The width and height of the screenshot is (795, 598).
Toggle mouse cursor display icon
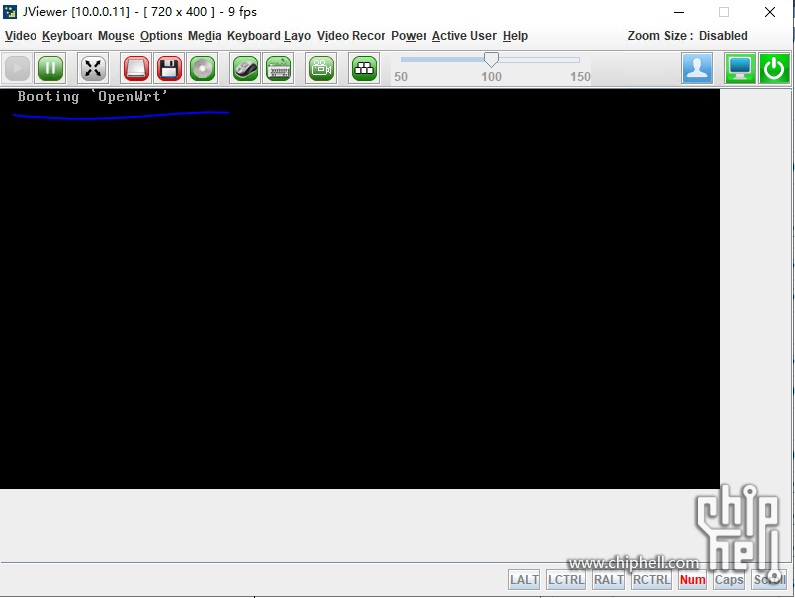(245, 68)
